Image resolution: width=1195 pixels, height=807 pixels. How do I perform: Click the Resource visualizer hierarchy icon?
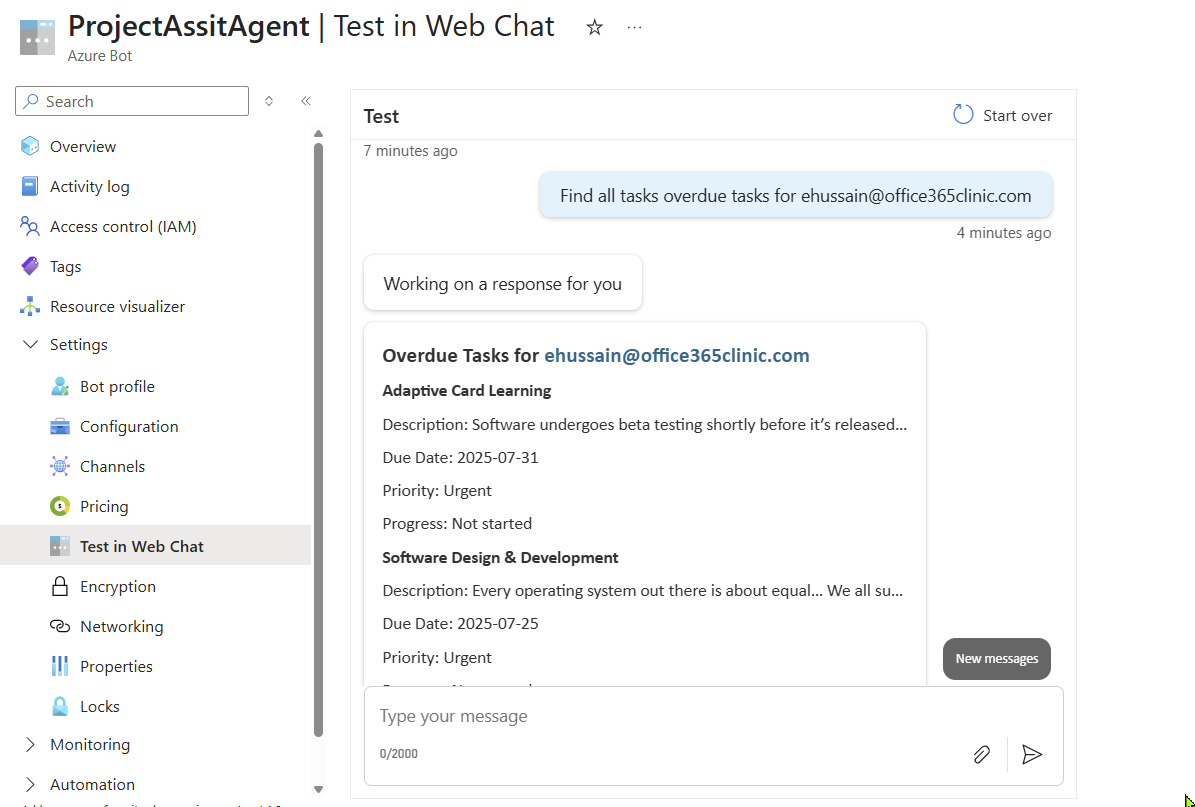30,306
